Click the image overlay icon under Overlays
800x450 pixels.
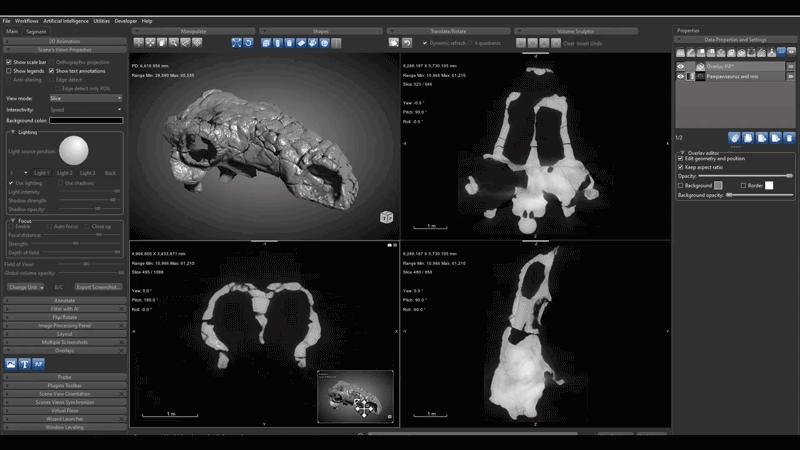click(x=11, y=364)
